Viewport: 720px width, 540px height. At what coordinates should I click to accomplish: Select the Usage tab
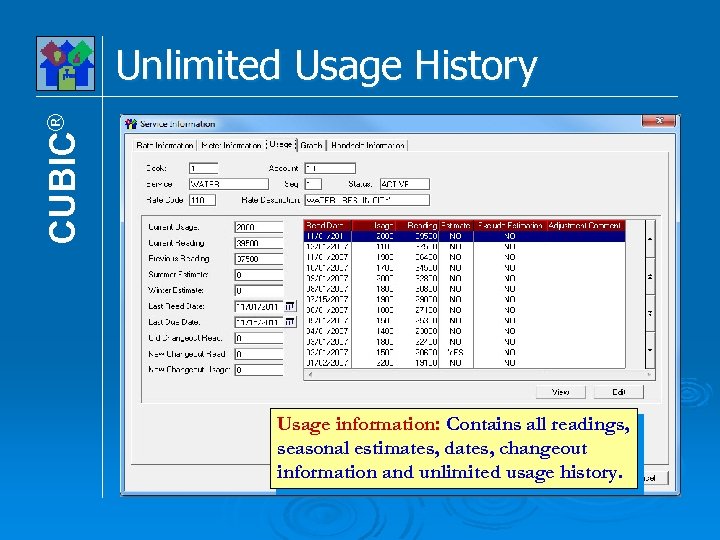pyautogui.click(x=281, y=144)
